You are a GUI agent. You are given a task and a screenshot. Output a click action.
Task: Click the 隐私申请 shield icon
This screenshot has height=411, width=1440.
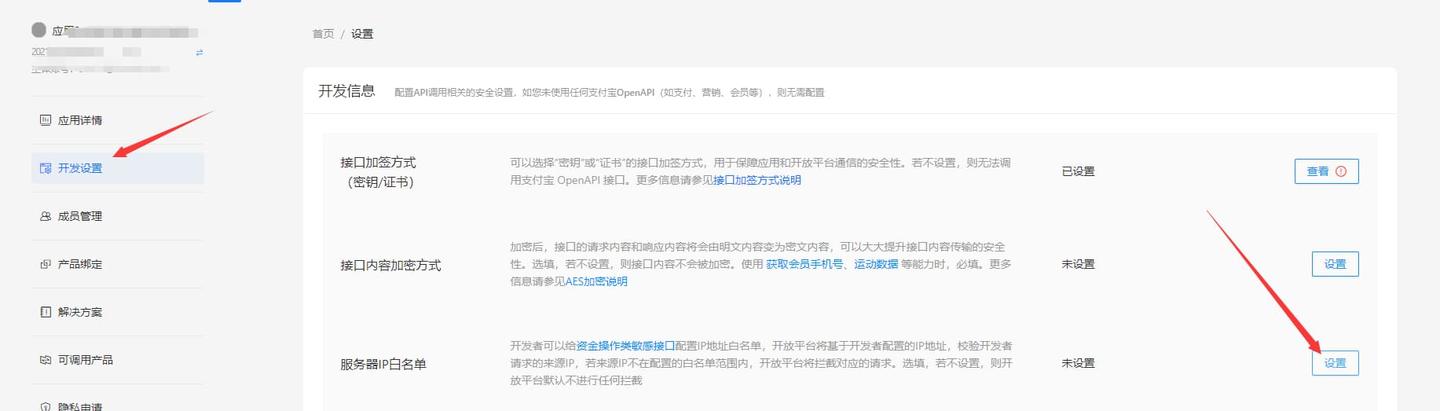pos(45,406)
